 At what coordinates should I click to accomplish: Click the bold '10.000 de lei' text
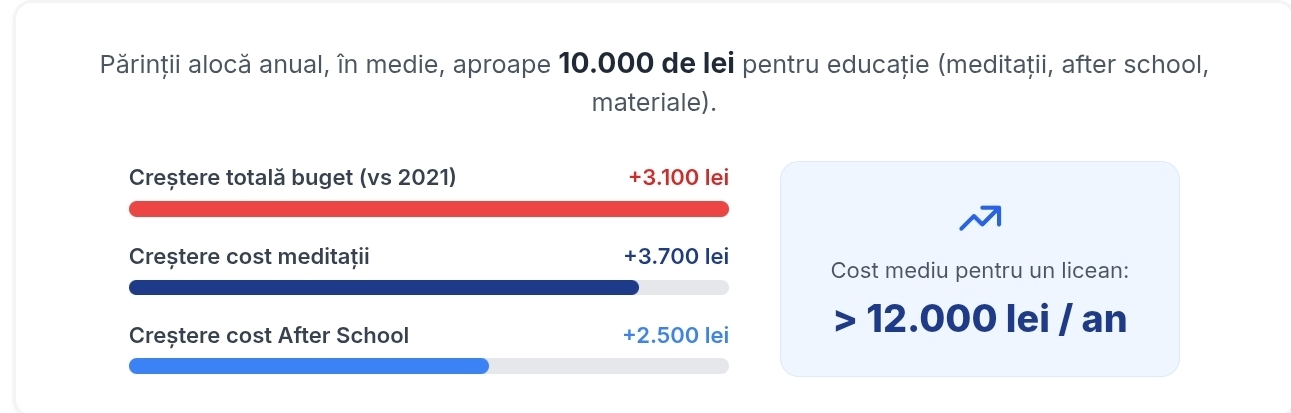pyautogui.click(x=647, y=65)
